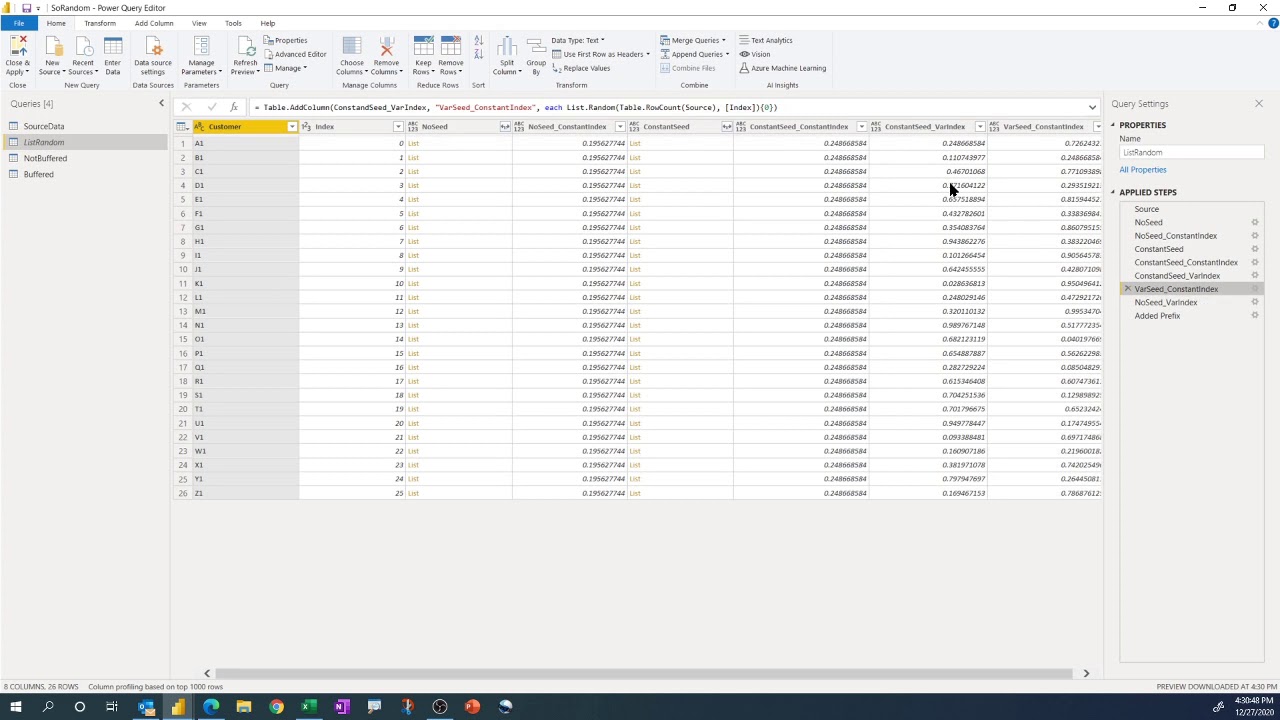The width and height of the screenshot is (1280, 720).
Task: Open Data source settings
Action: click(x=153, y=56)
